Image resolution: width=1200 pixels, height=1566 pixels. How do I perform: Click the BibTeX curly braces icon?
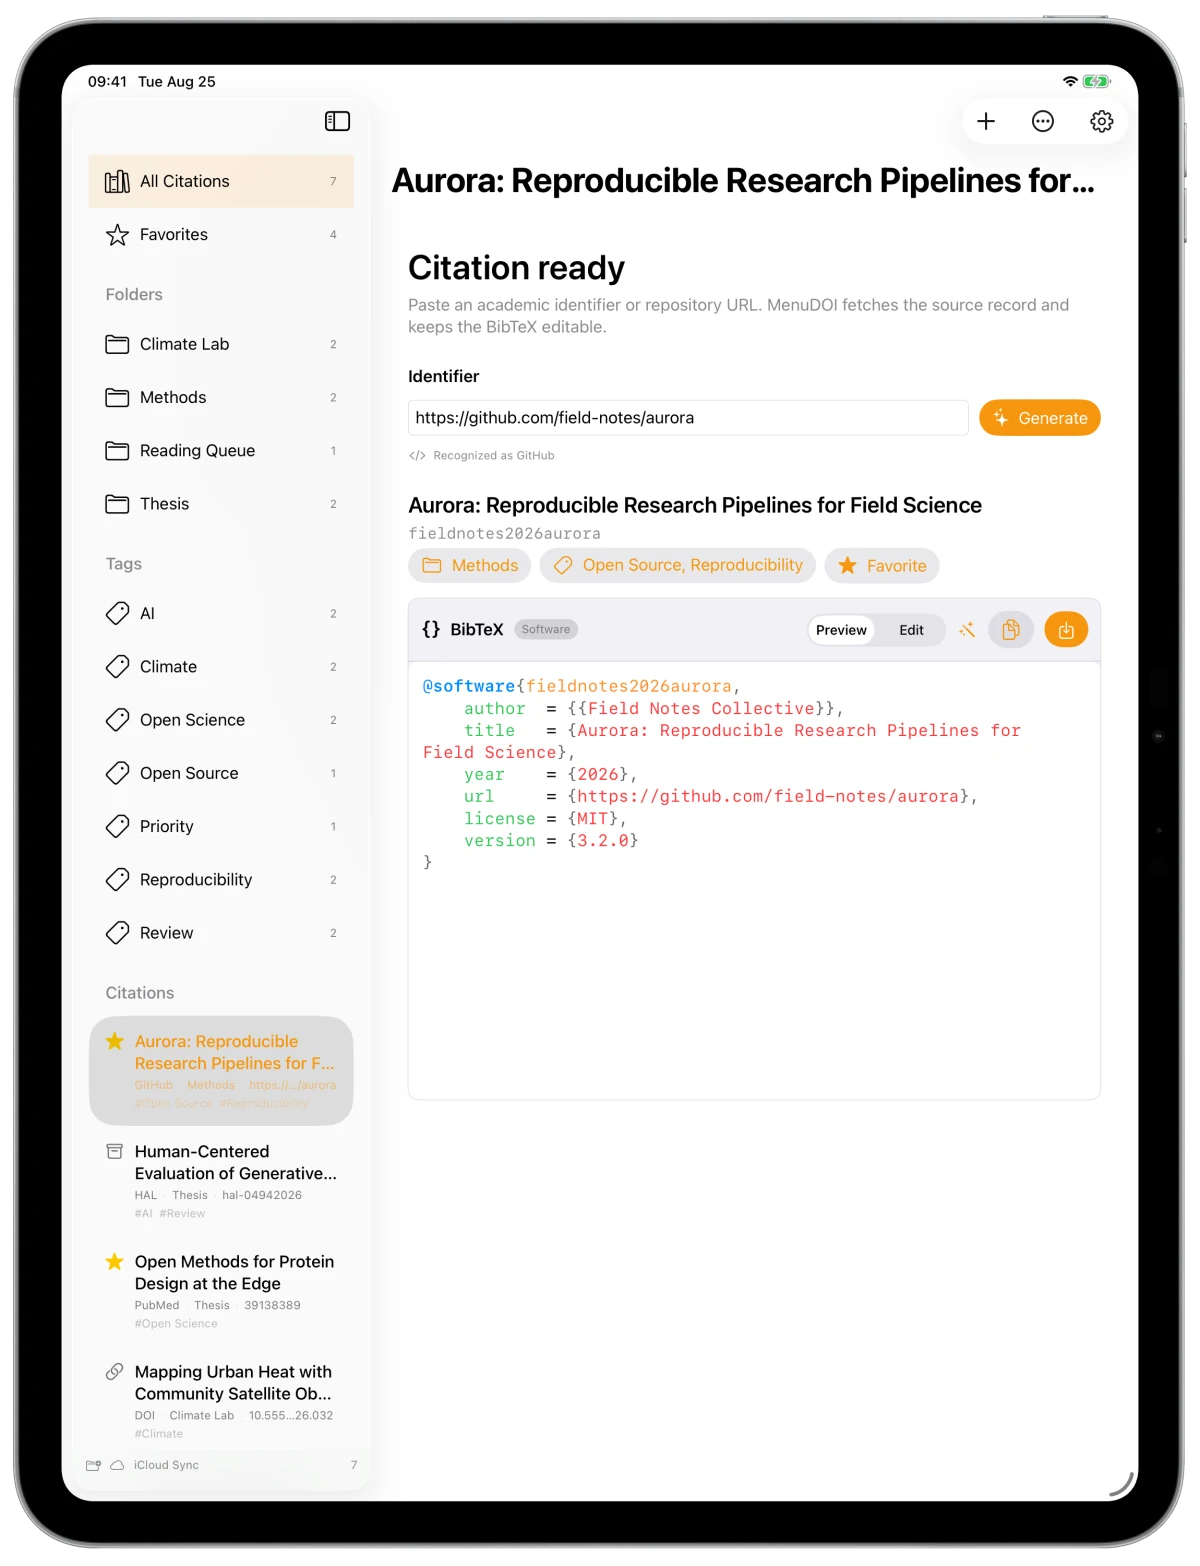pyautogui.click(x=431, y=629)
